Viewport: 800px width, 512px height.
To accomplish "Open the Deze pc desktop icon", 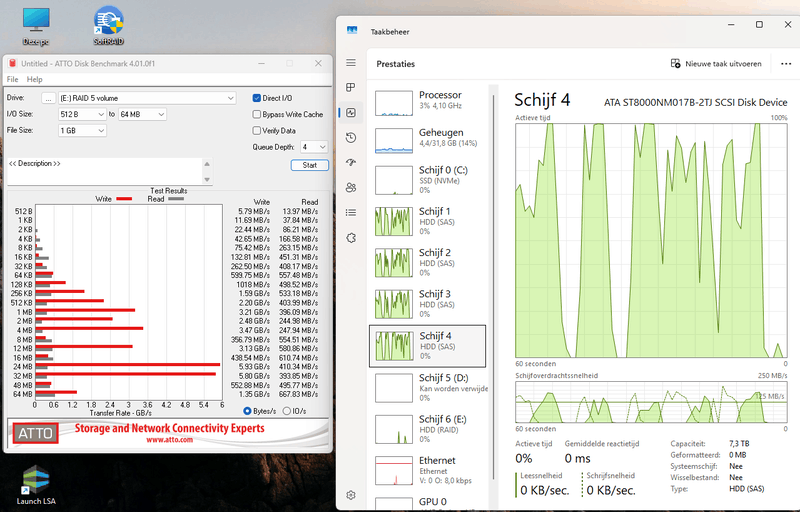I will 36,26.
